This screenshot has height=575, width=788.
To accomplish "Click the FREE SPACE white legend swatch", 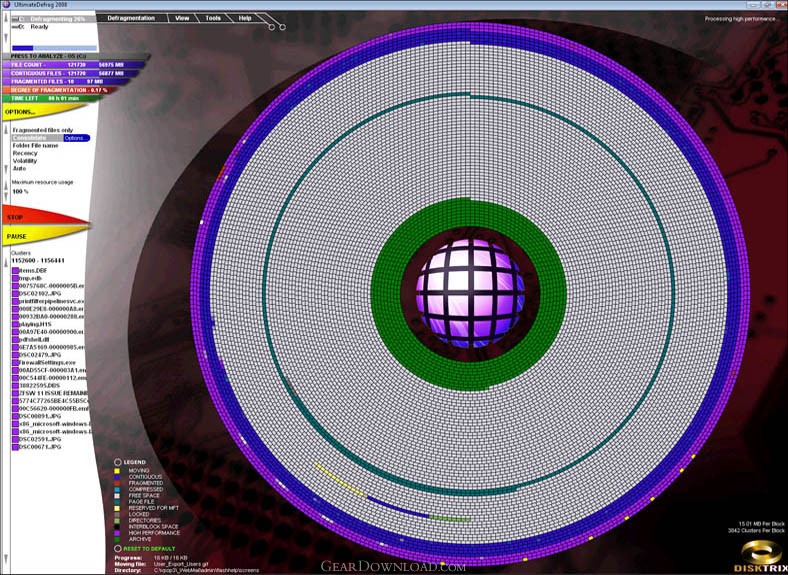I will pyautogui.click(x=117, y=496).
